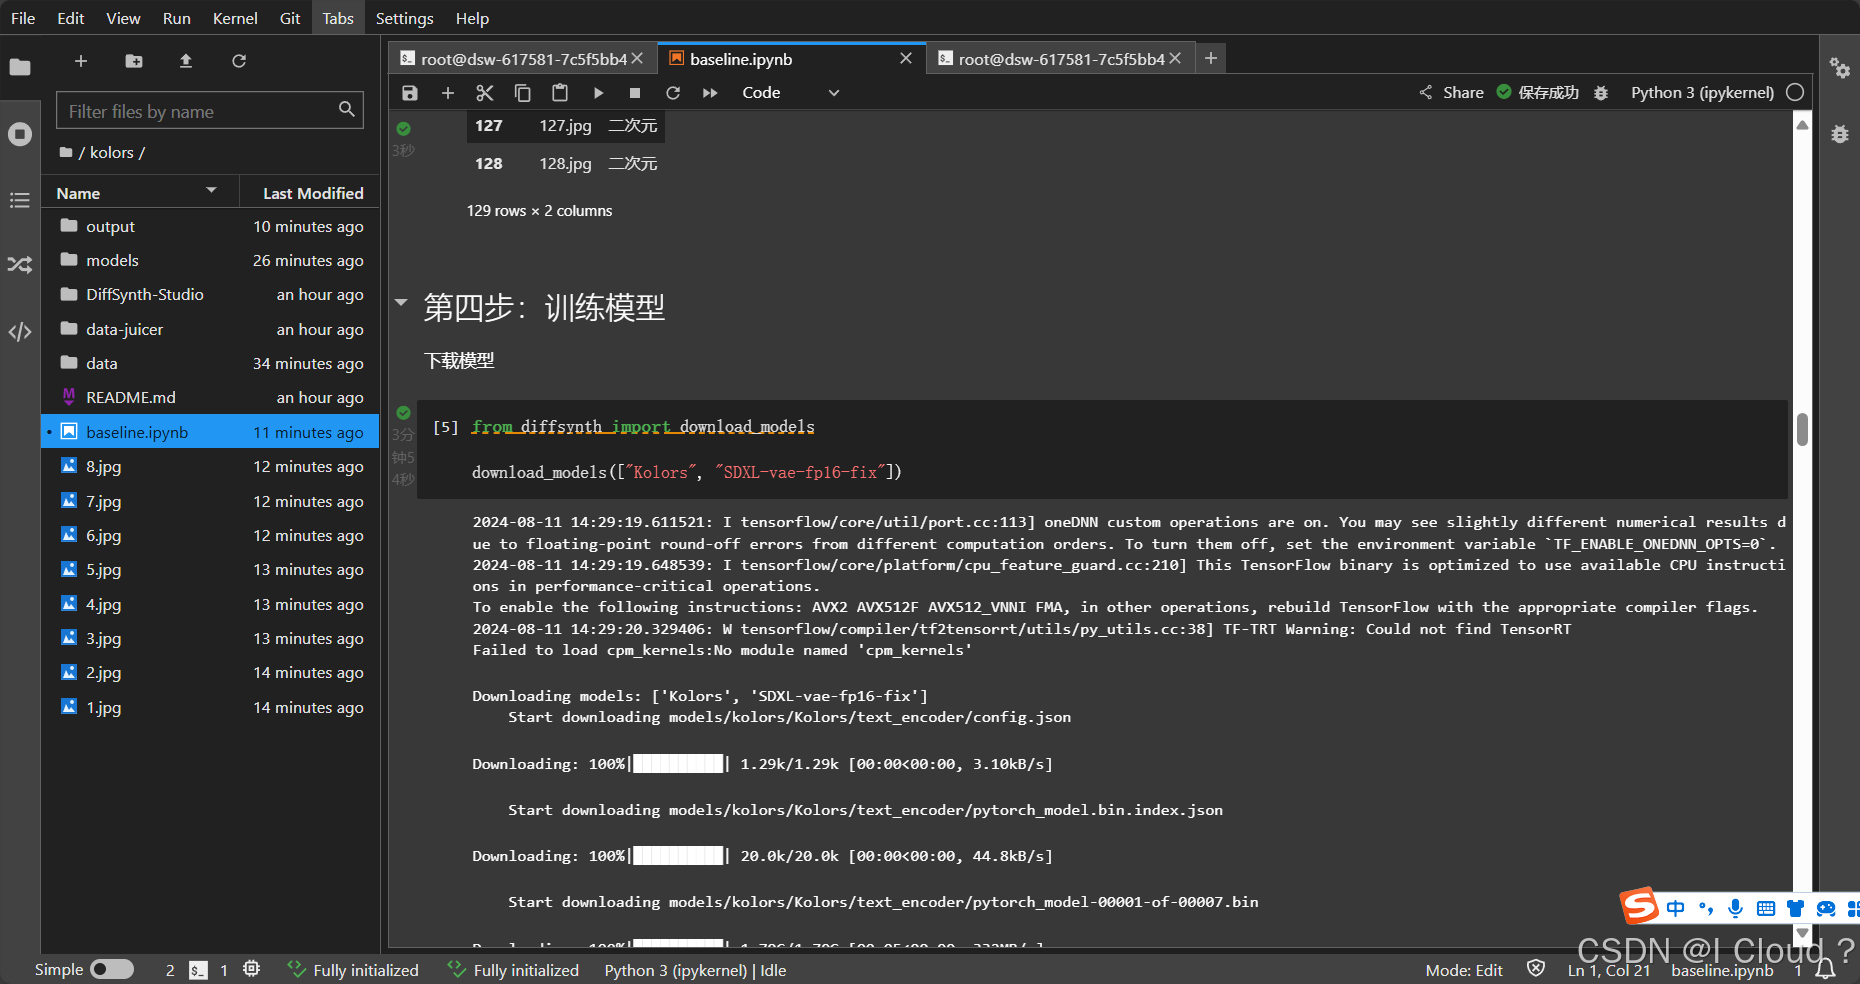
Task: Change file sorting via Name column arrow
Action: pos(210,191)
